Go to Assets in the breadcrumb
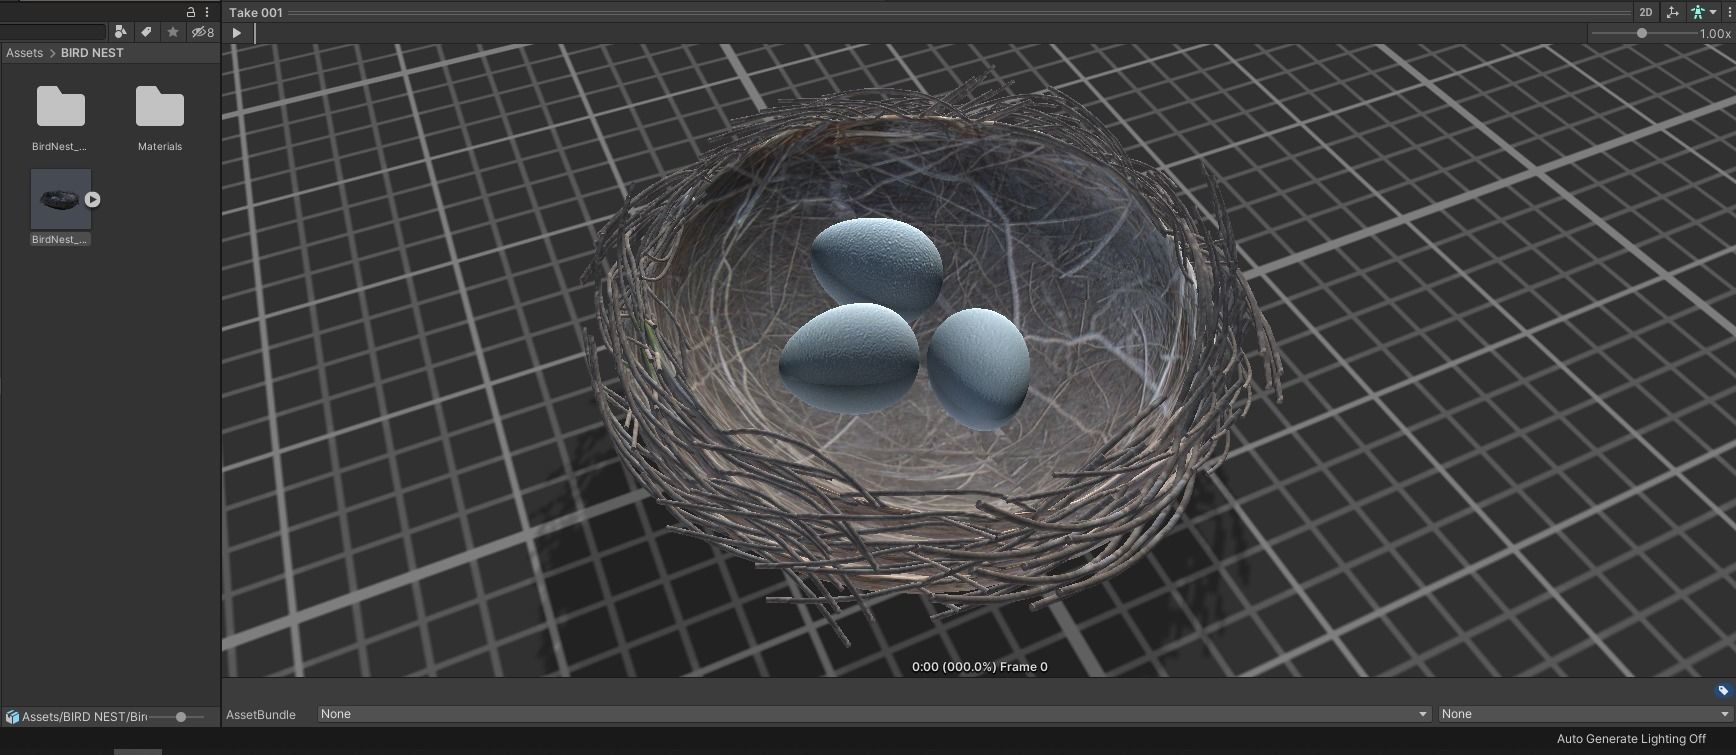Viewport: 1736px width, 755px height. [24, 53]
